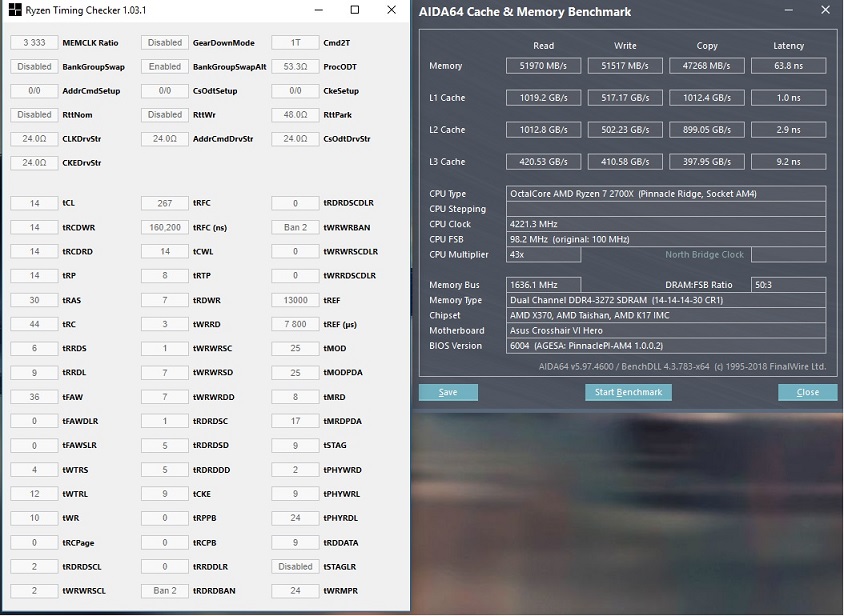This screenshot has height=616, width=844.
Task: Click the BankGroupSwapAlt Enabled field
Action: [165, 67]
